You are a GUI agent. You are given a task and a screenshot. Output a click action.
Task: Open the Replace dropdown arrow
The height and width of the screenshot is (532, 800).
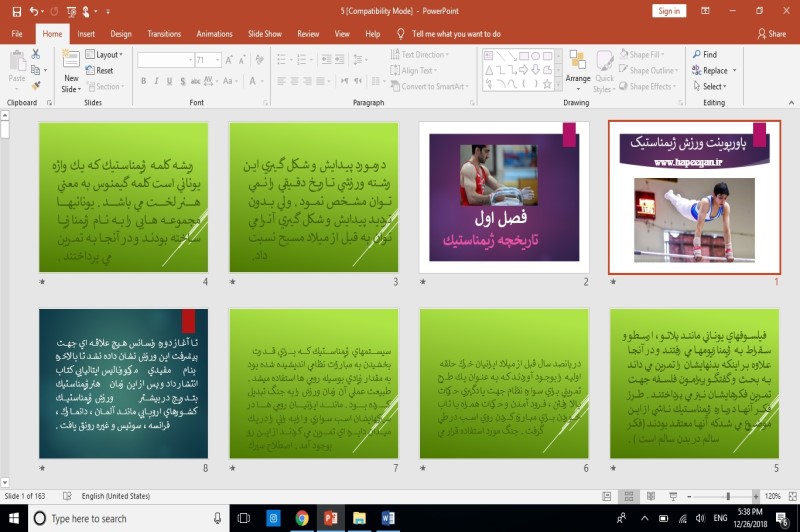(734, 71)
